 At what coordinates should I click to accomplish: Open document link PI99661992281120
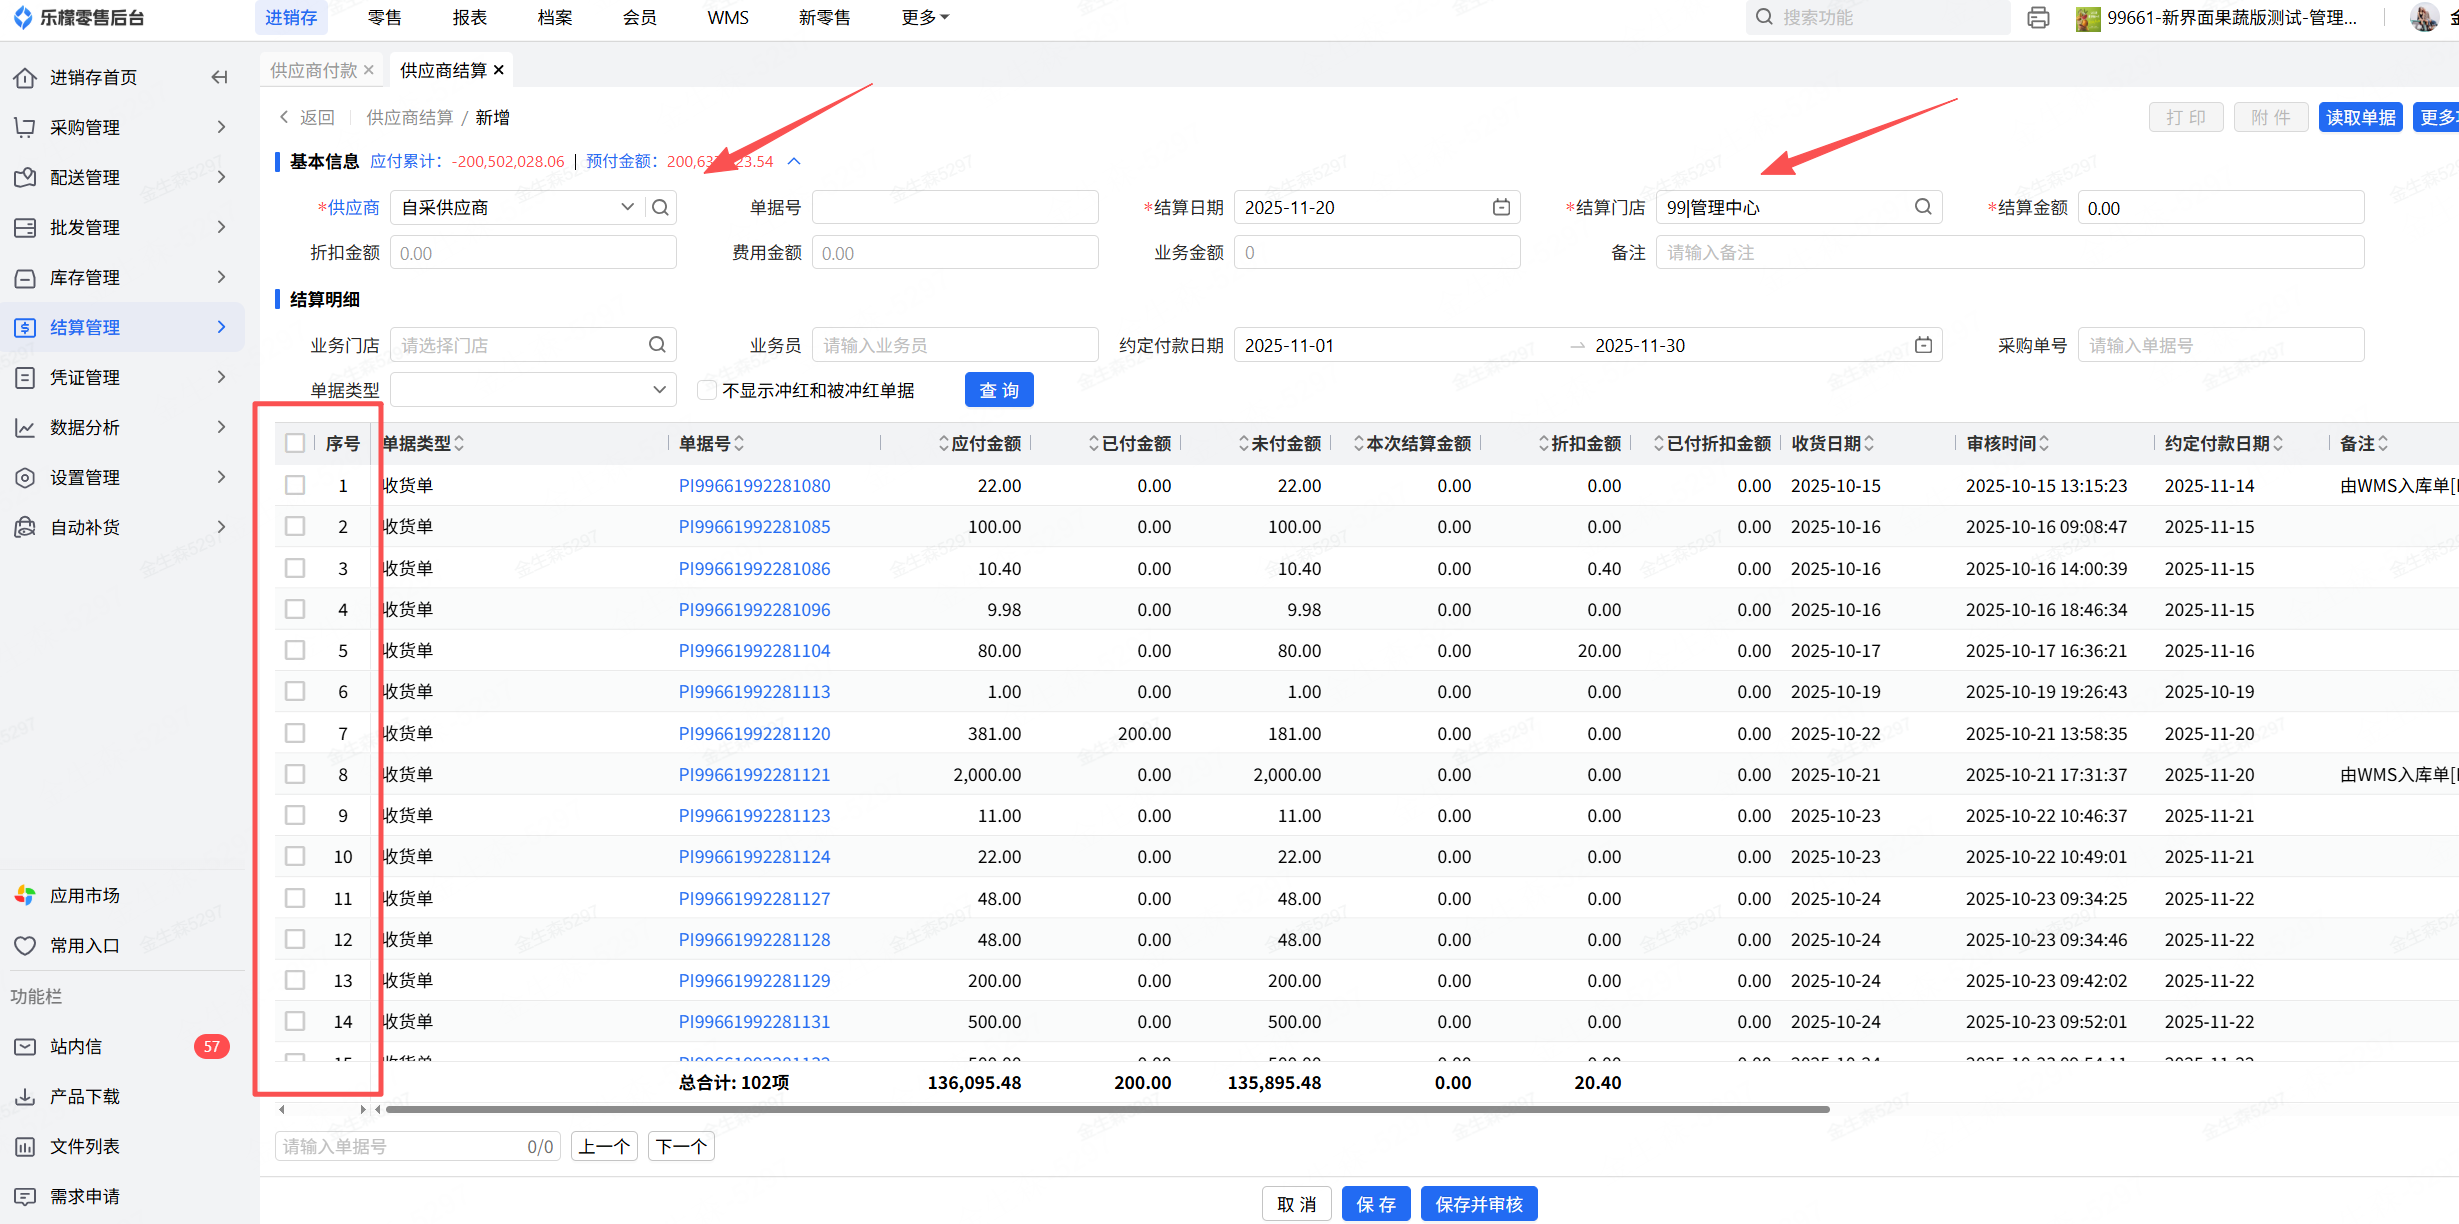754,733
